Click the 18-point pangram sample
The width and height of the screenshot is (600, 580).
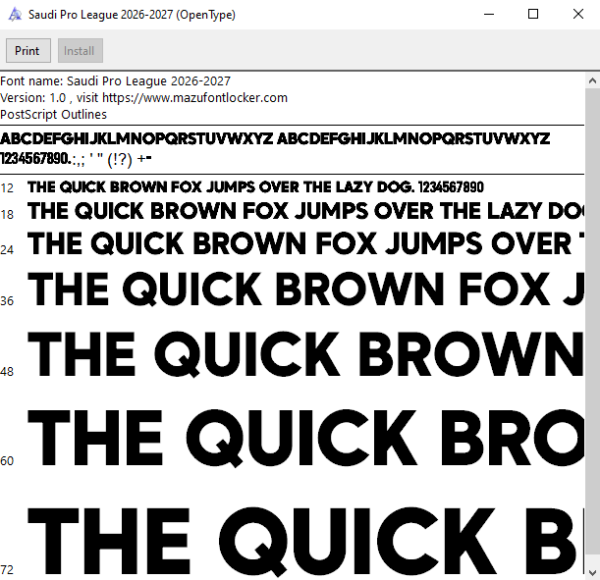(x=306, y=211)
